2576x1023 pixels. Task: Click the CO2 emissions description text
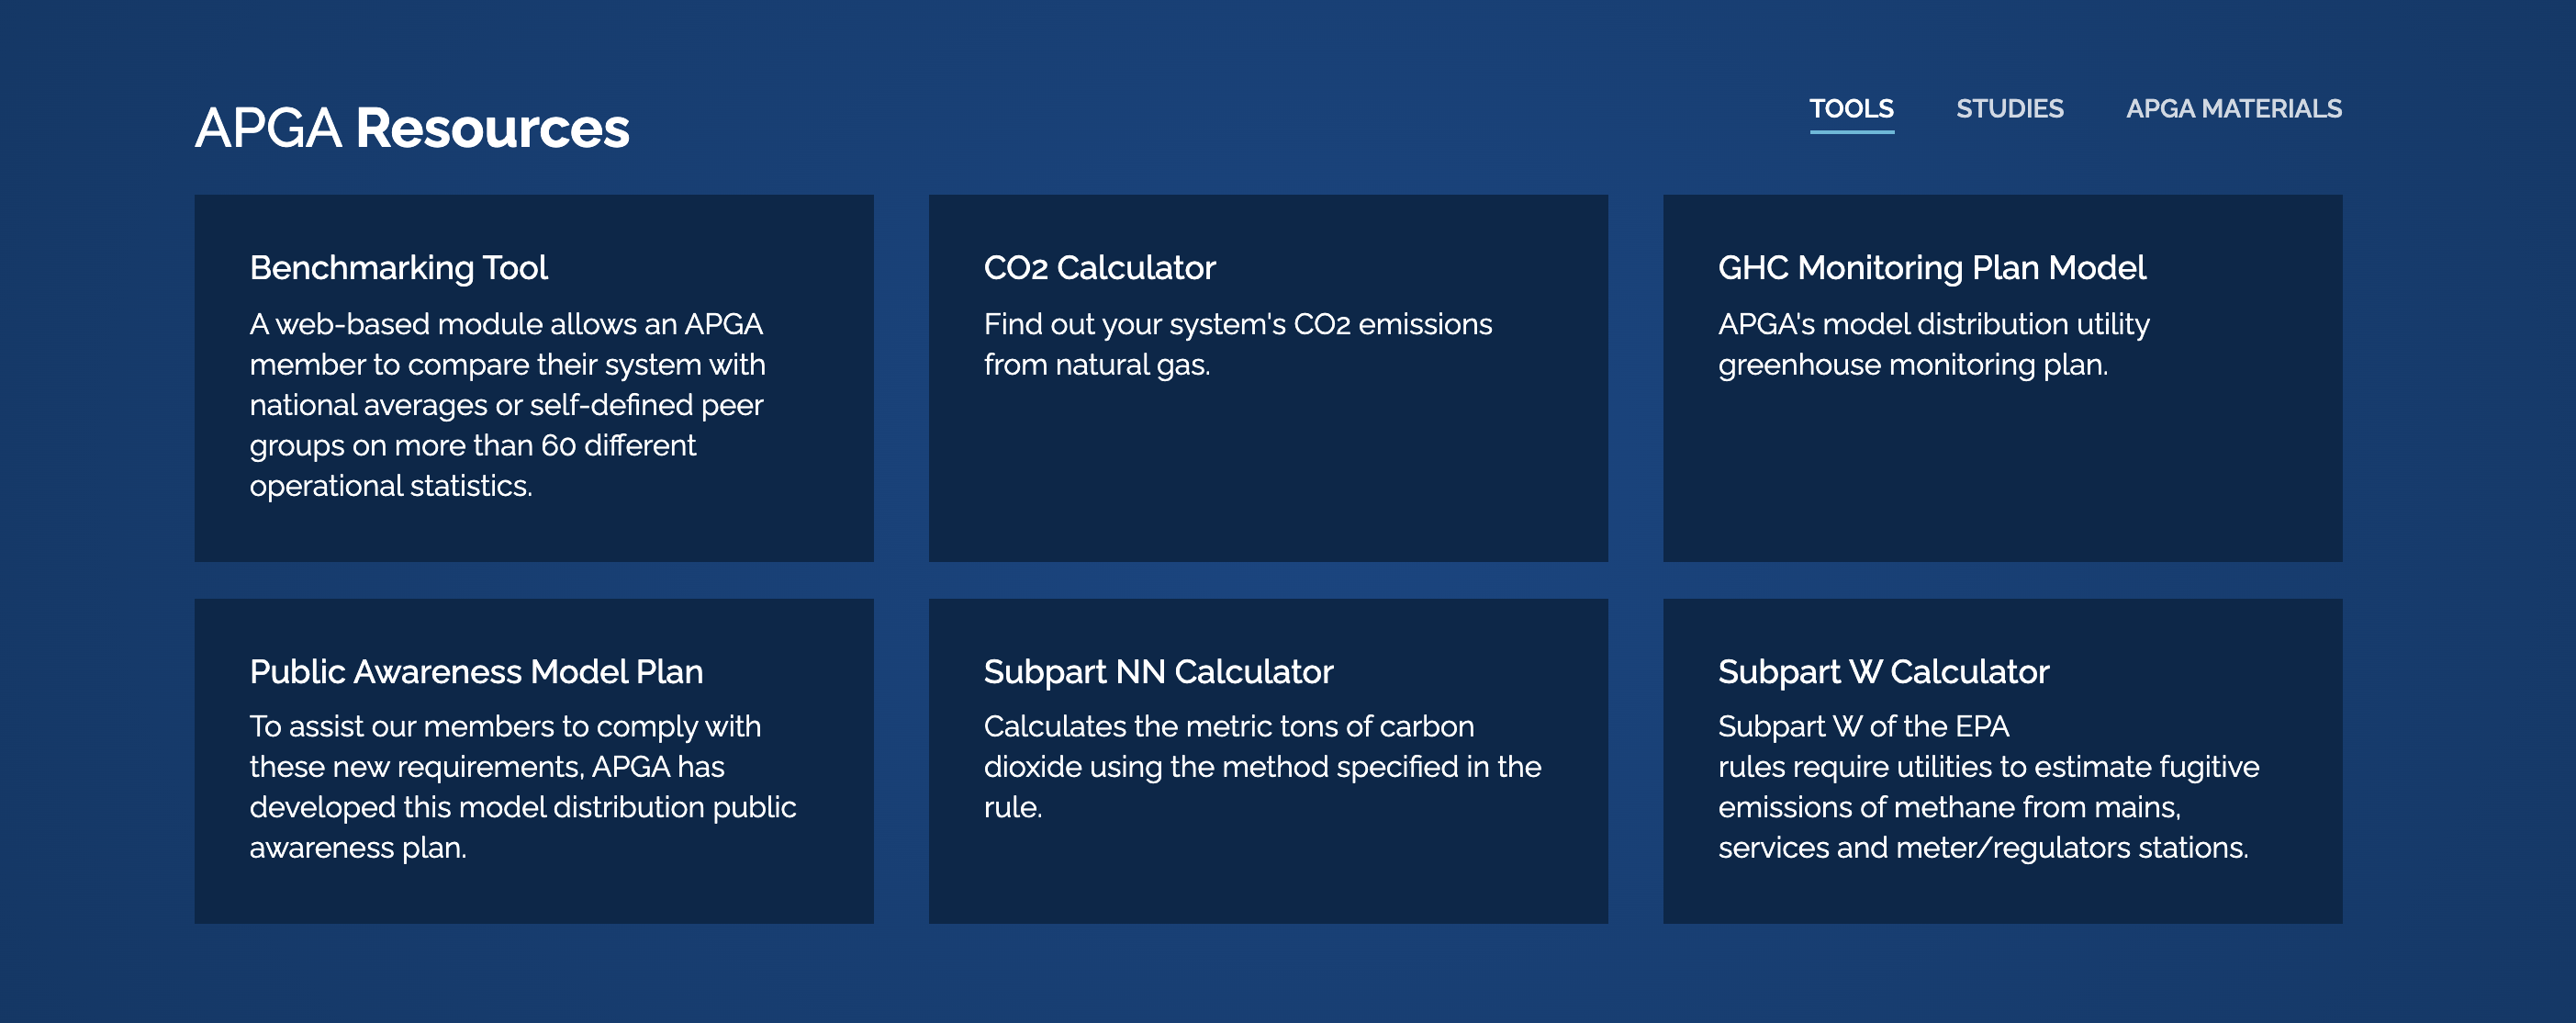(x=1237, y=344)
